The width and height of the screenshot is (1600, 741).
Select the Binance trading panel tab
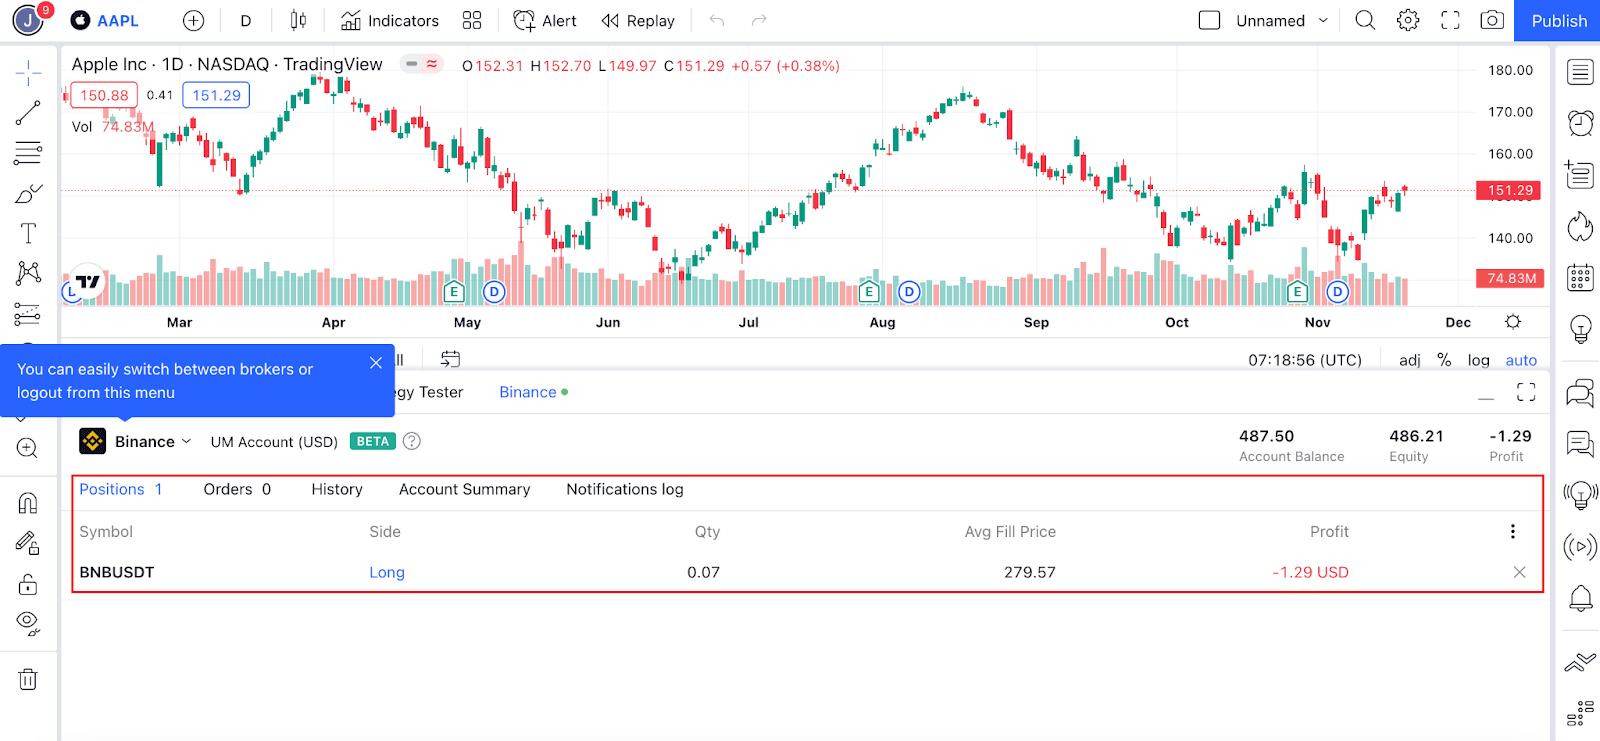click(x=533, y=392)
